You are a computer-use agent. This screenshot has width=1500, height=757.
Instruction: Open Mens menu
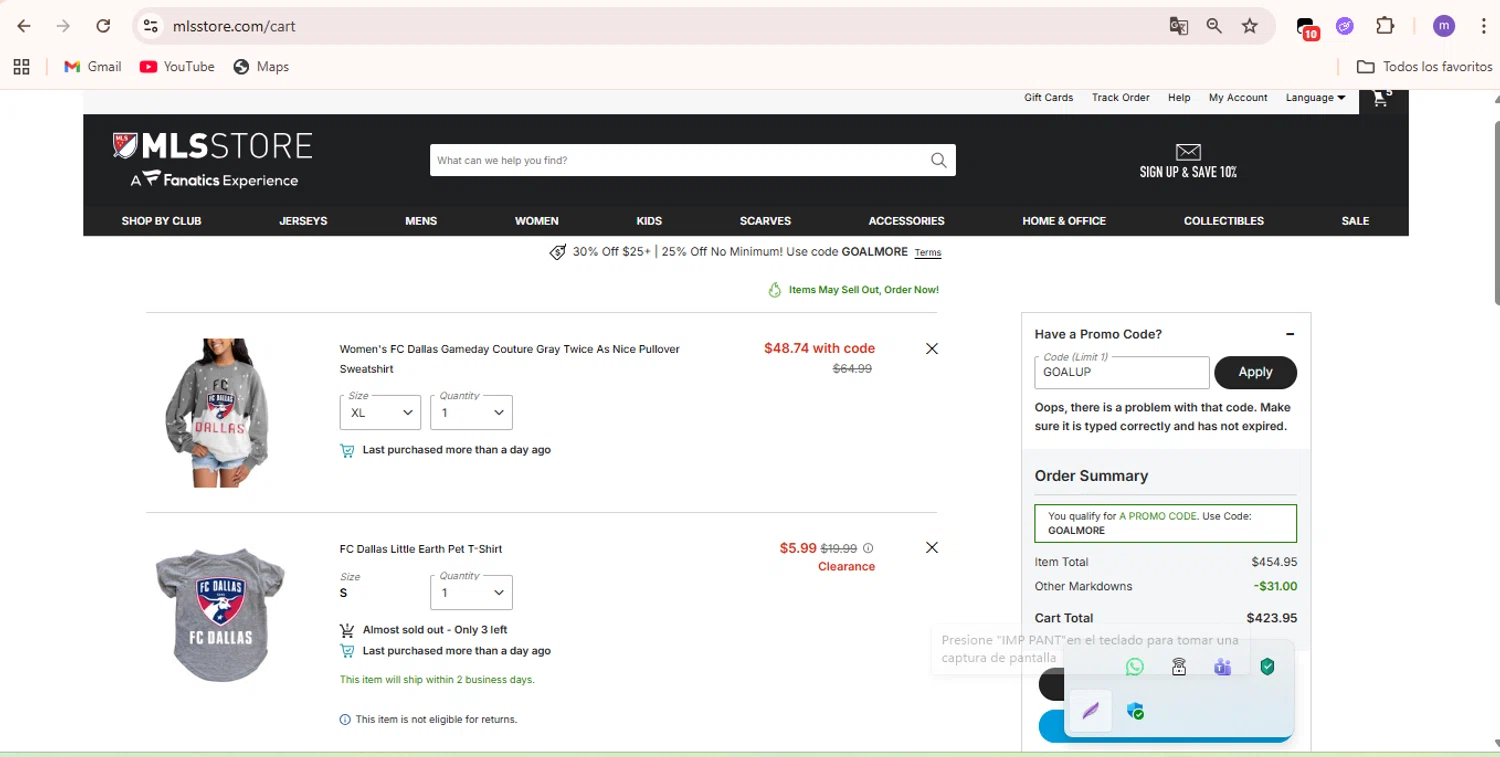(x=421, y=221)
